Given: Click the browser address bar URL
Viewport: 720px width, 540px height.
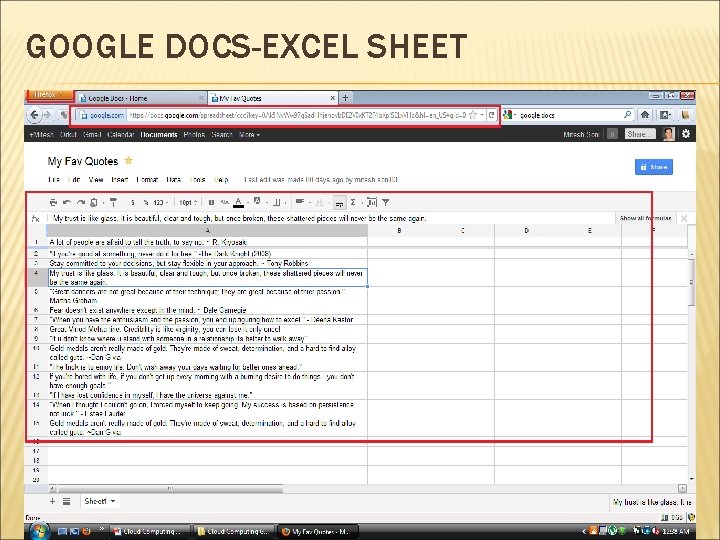Looking at the screenshot, I should click(x=297, y=115).
